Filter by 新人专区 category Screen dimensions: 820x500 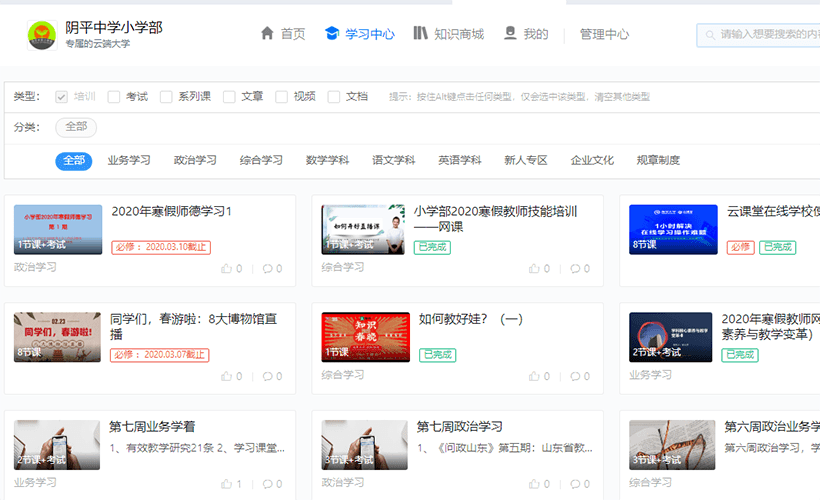click(x=526, y=160)
